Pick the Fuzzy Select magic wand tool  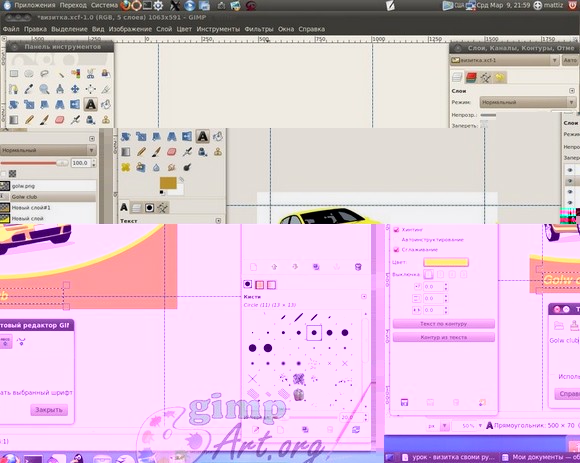point(60,74)
